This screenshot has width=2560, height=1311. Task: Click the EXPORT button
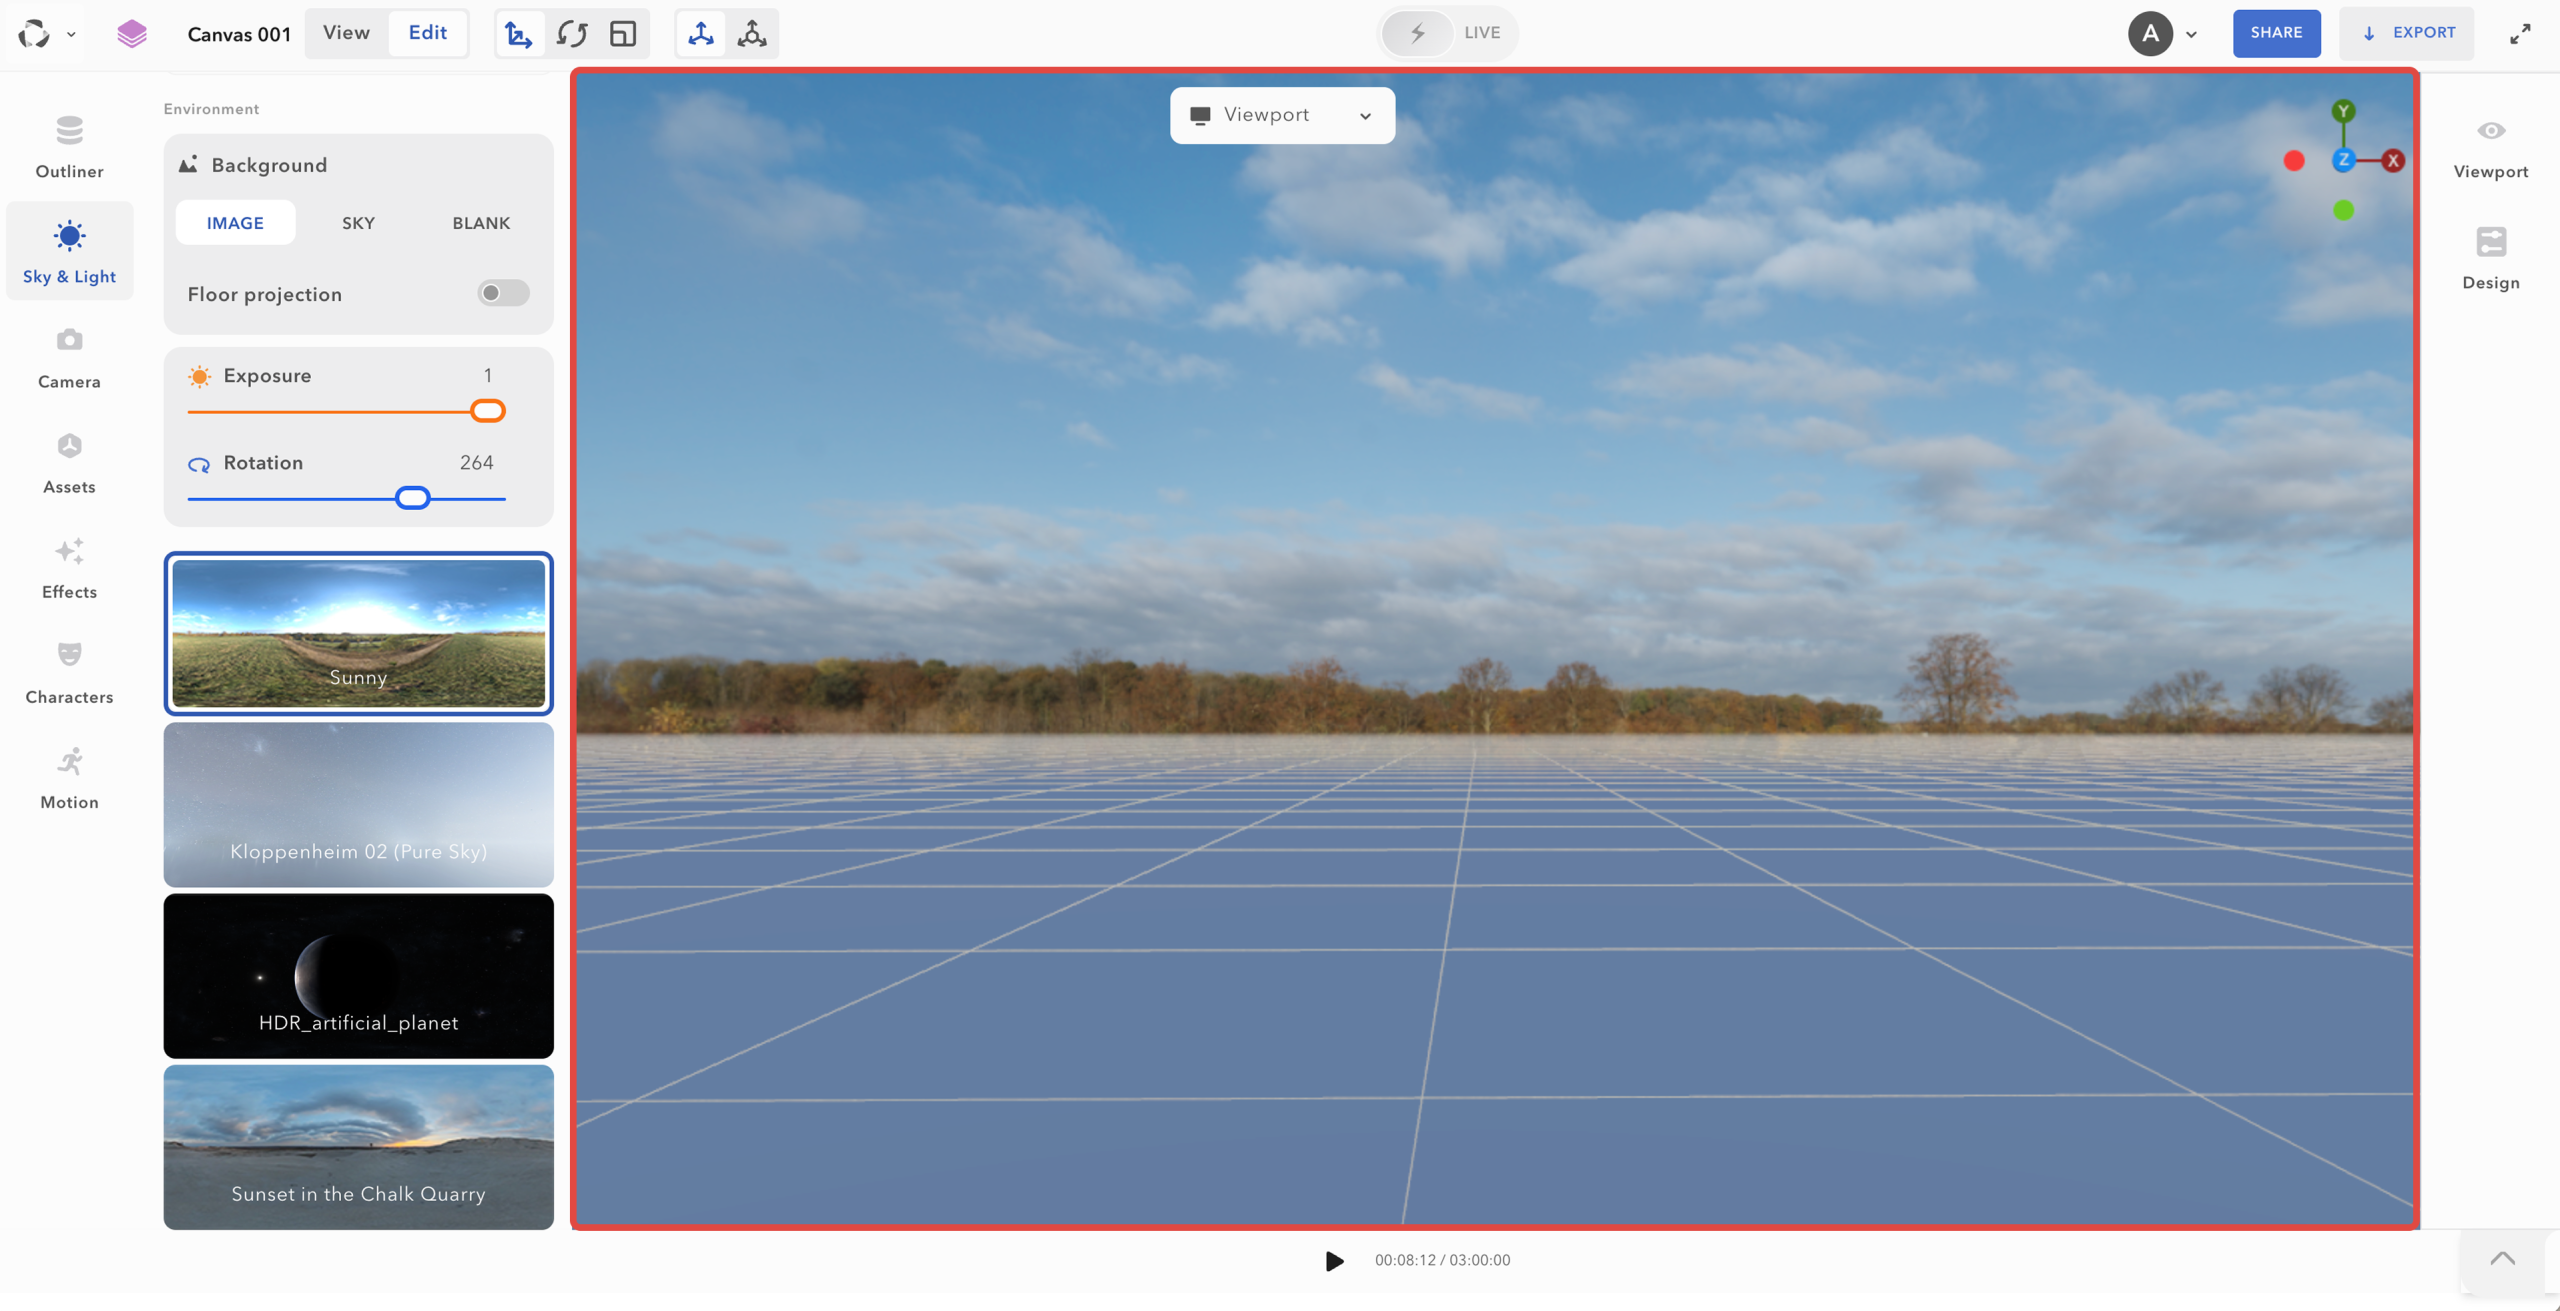tap(2408, 33)
